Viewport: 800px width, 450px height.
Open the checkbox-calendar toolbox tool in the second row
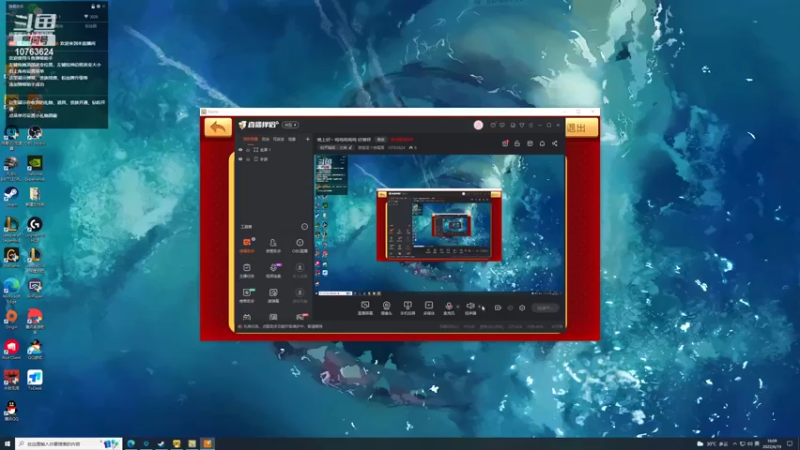click(247, 270)
